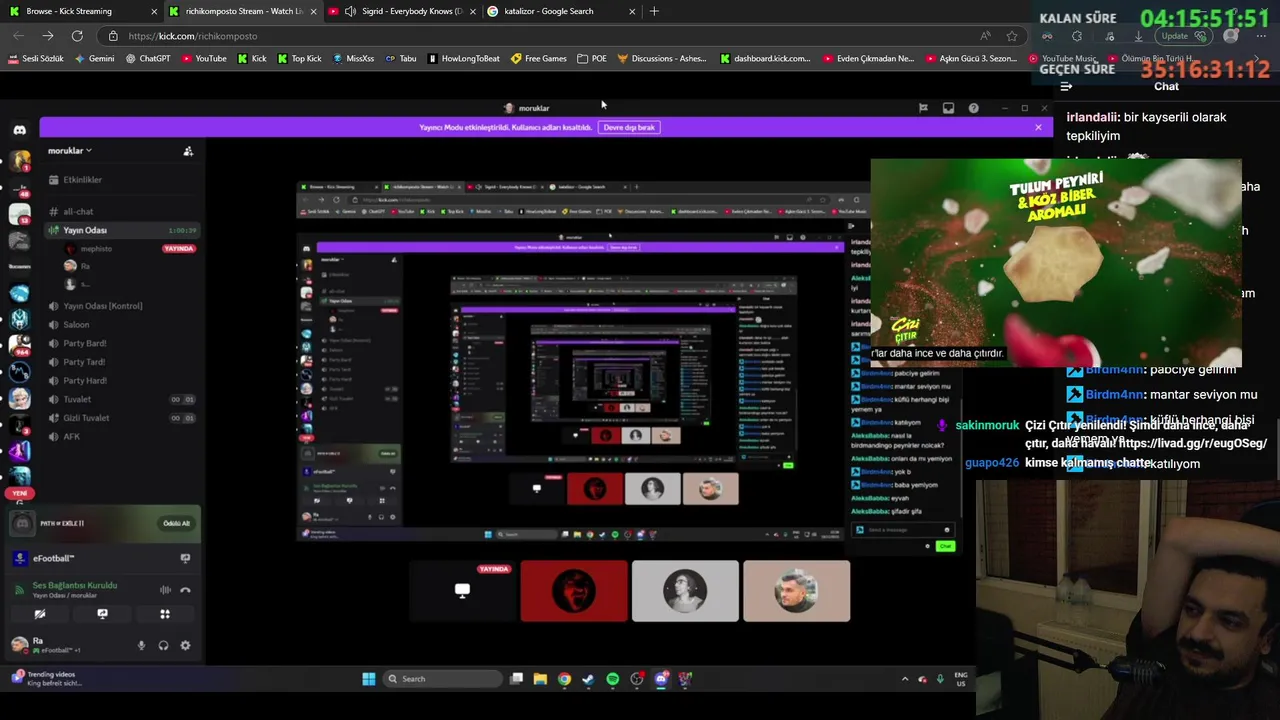Join Yayın Odası [Kontrol] voice channel
The height and width of the screenshot is (720, 1280).
click(103, 306)
